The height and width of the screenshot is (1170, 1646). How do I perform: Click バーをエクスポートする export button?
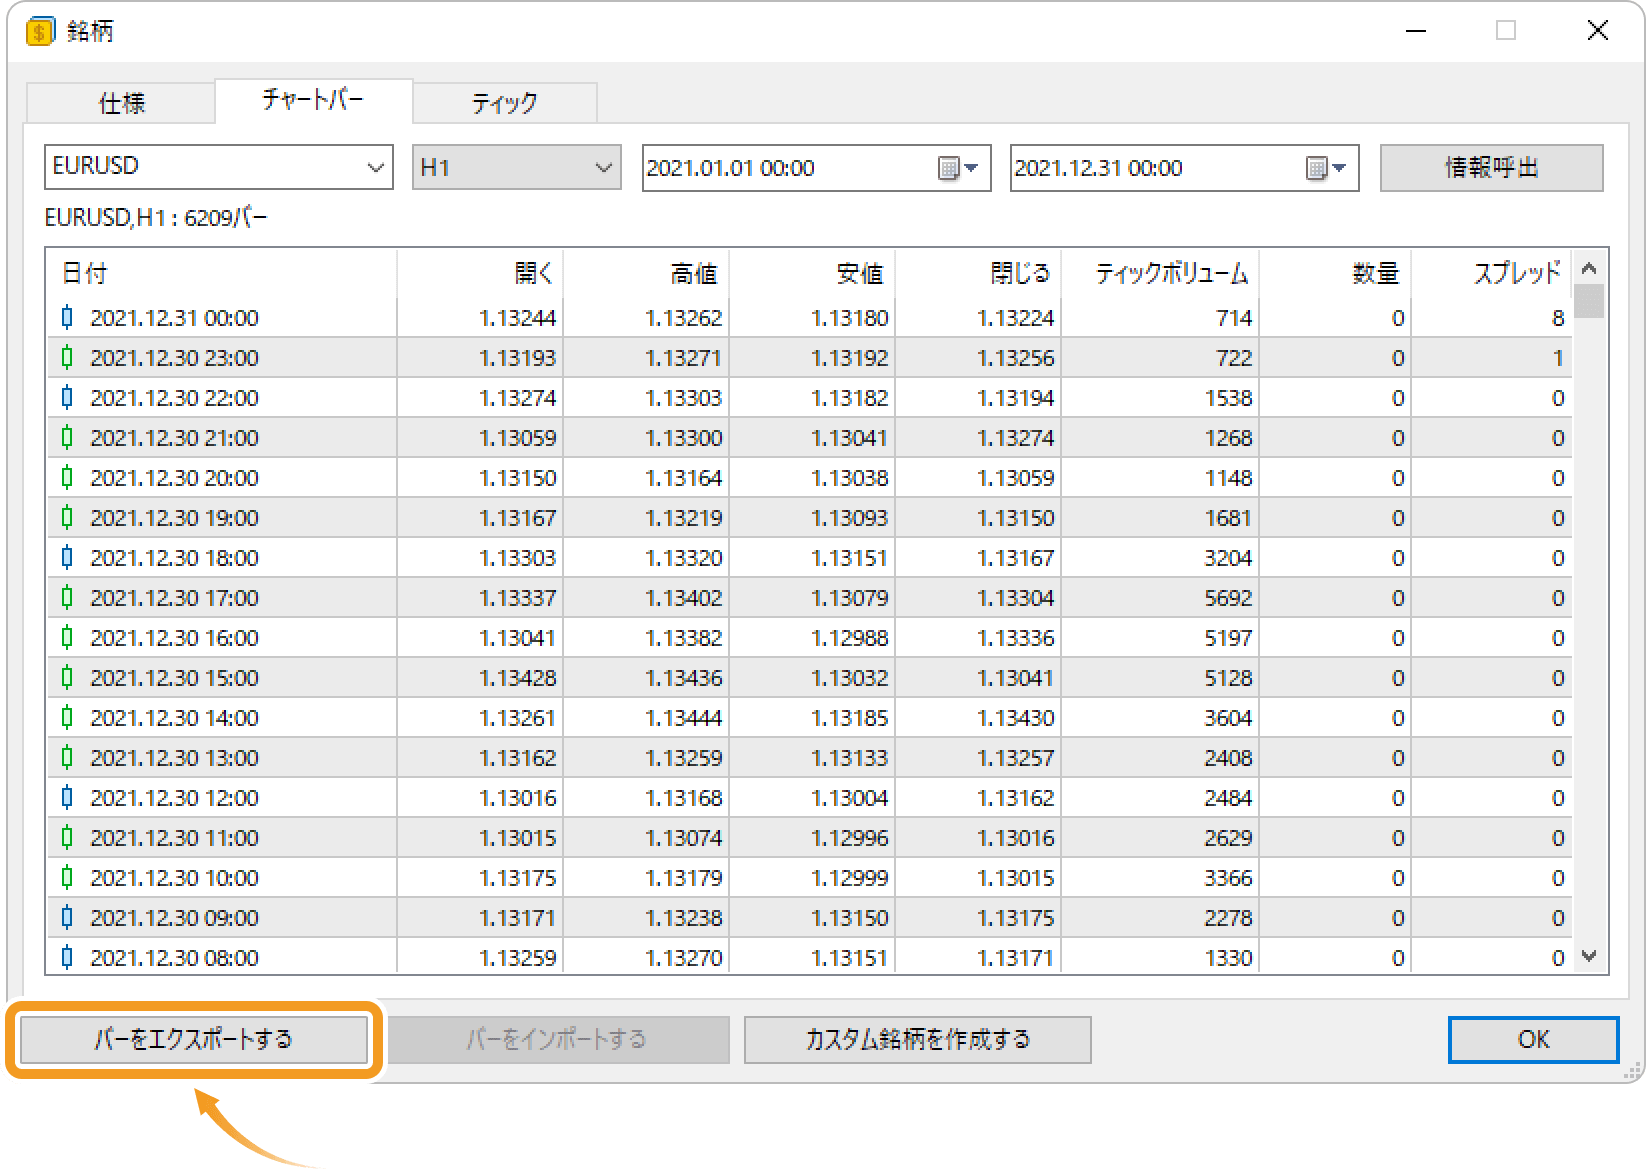194,1040
